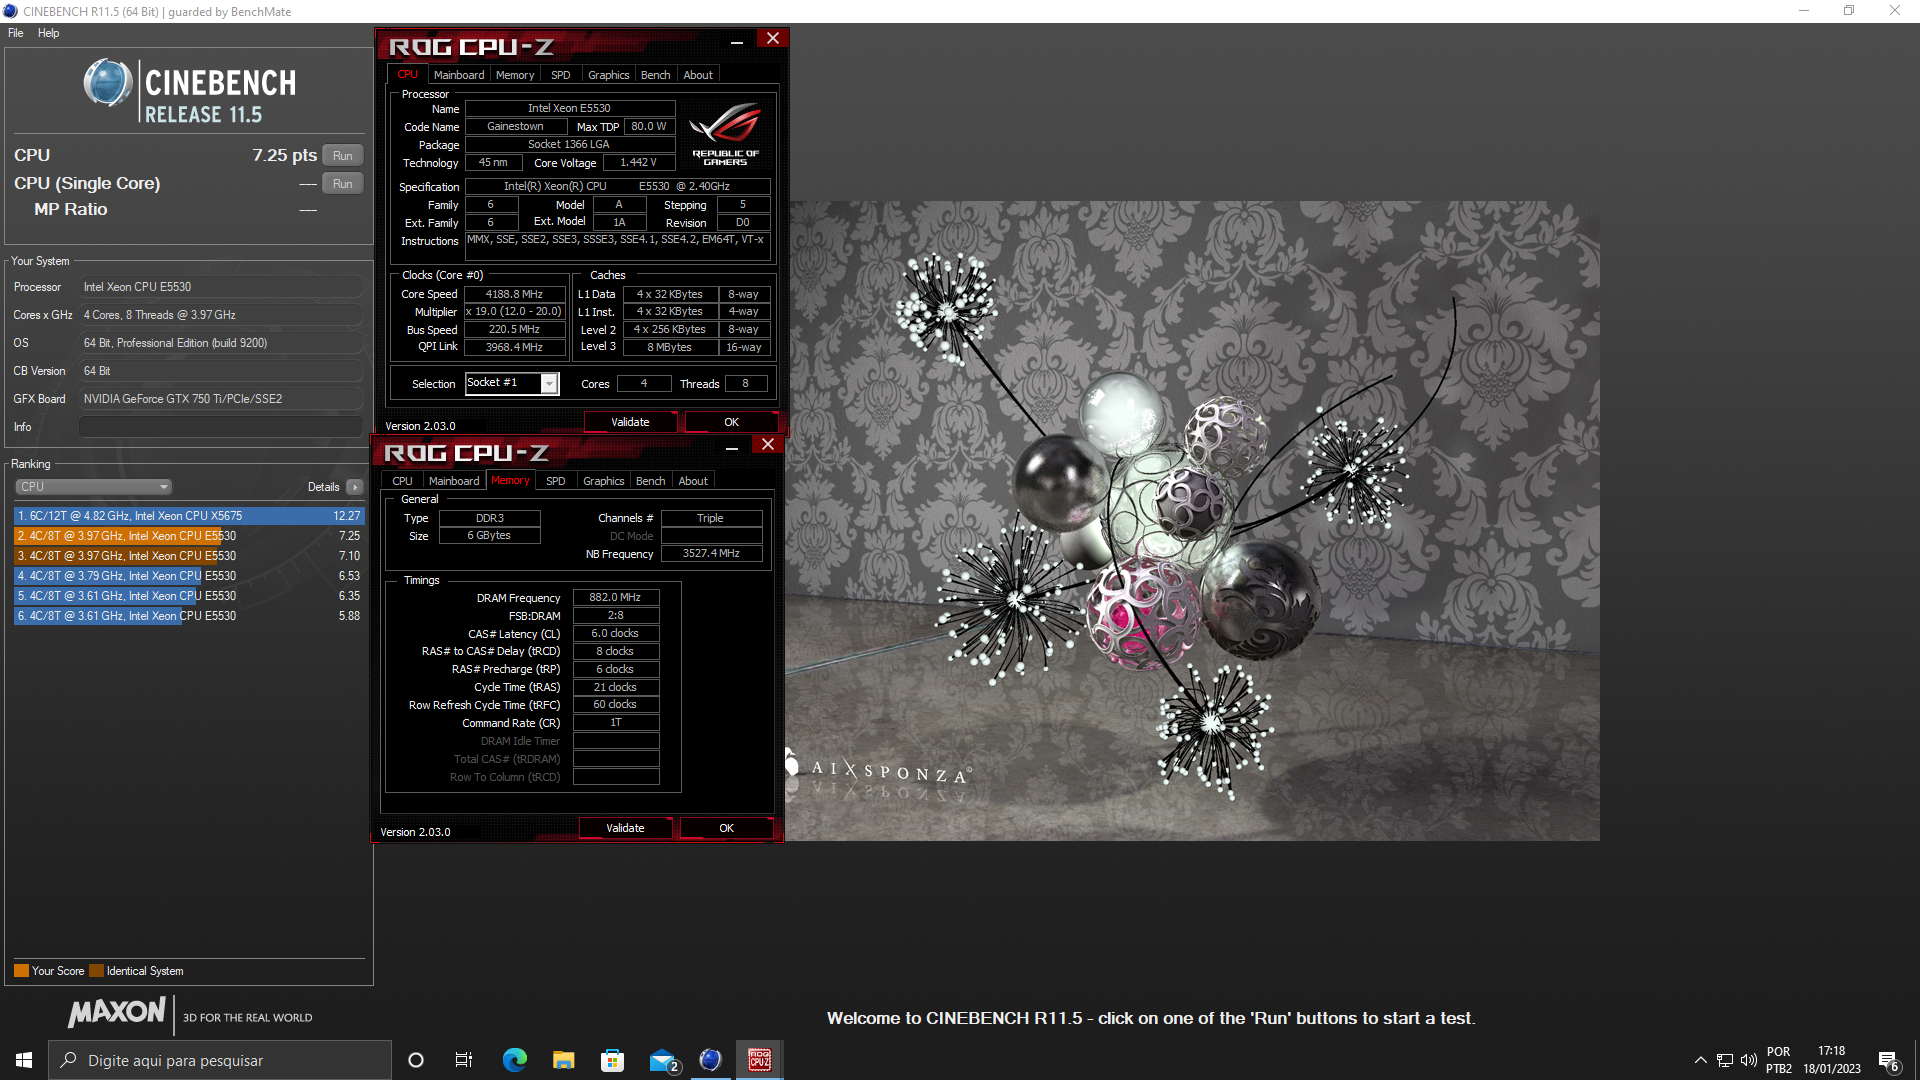This screenshot has width=1920, height=1080.
Task: Click Validate in the lower CPU-Z window
Action: tap(625, 828)
